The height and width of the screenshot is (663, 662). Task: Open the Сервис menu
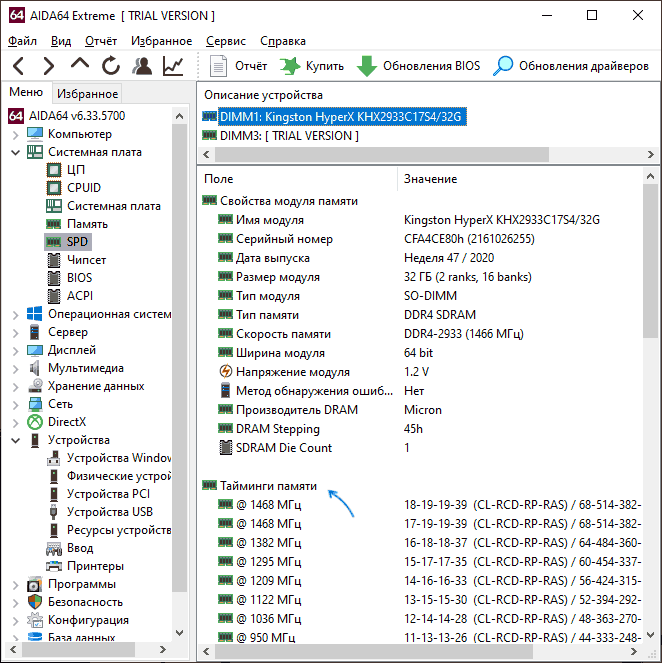[226, 41]
